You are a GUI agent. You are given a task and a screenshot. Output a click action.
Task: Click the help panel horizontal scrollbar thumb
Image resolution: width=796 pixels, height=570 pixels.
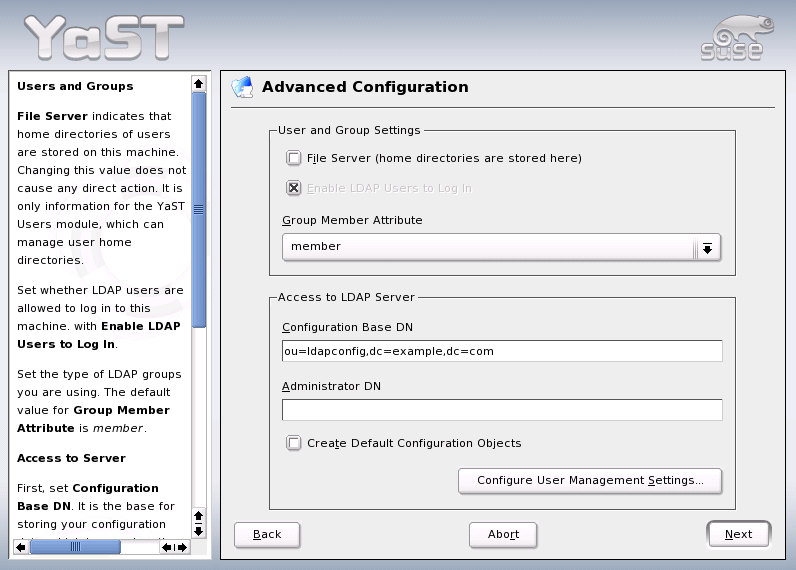75,547
